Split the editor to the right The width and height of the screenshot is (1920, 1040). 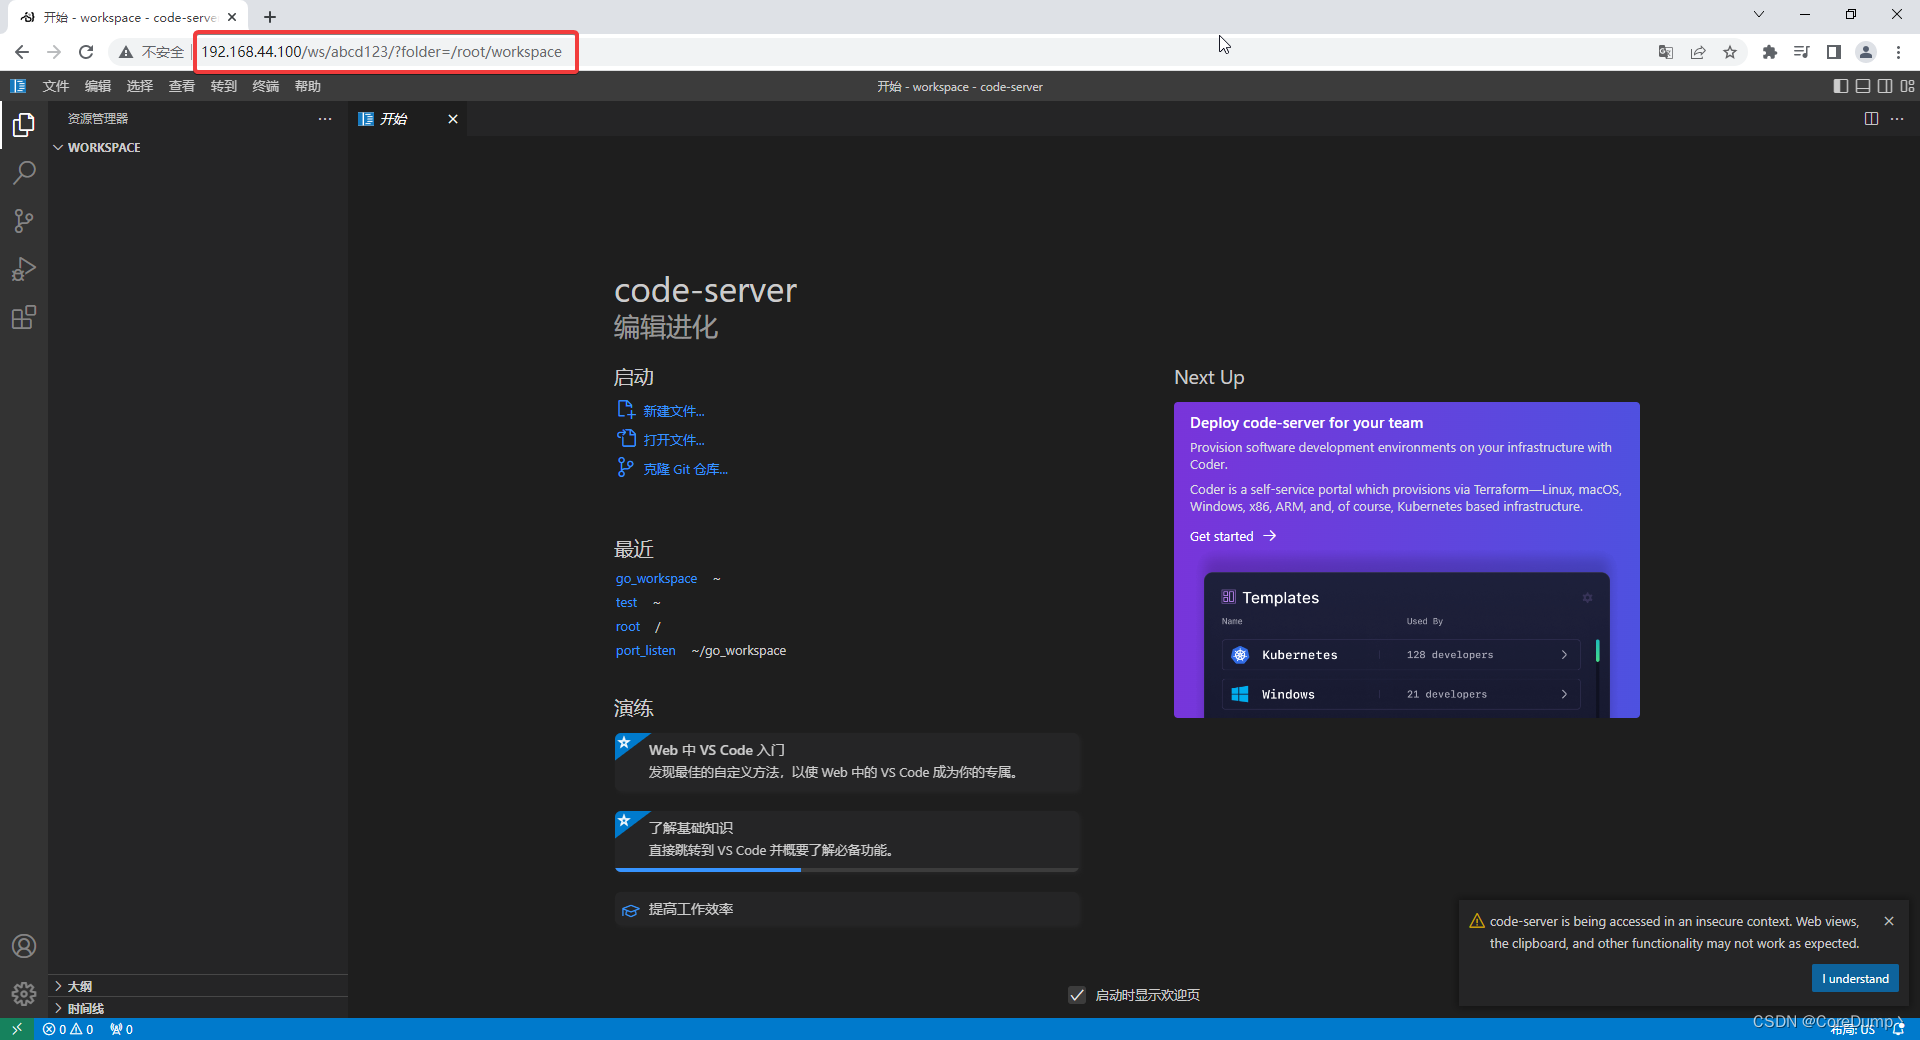[x=1871, y=119]
